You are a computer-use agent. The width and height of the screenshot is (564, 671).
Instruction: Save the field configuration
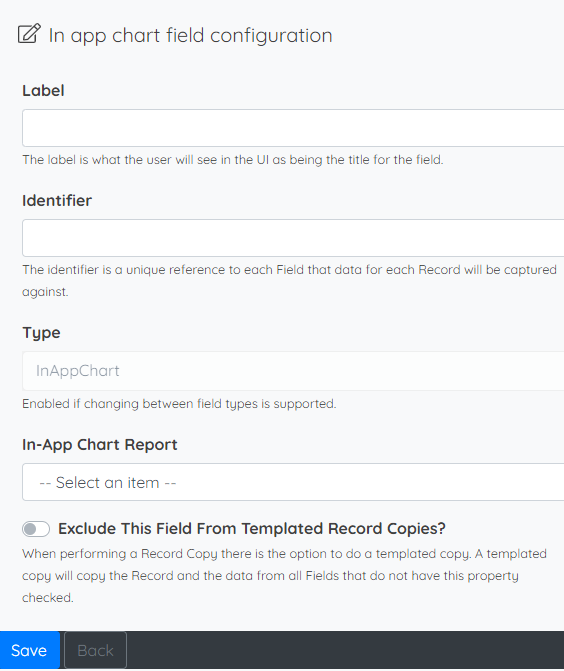[x=29, y=650]
